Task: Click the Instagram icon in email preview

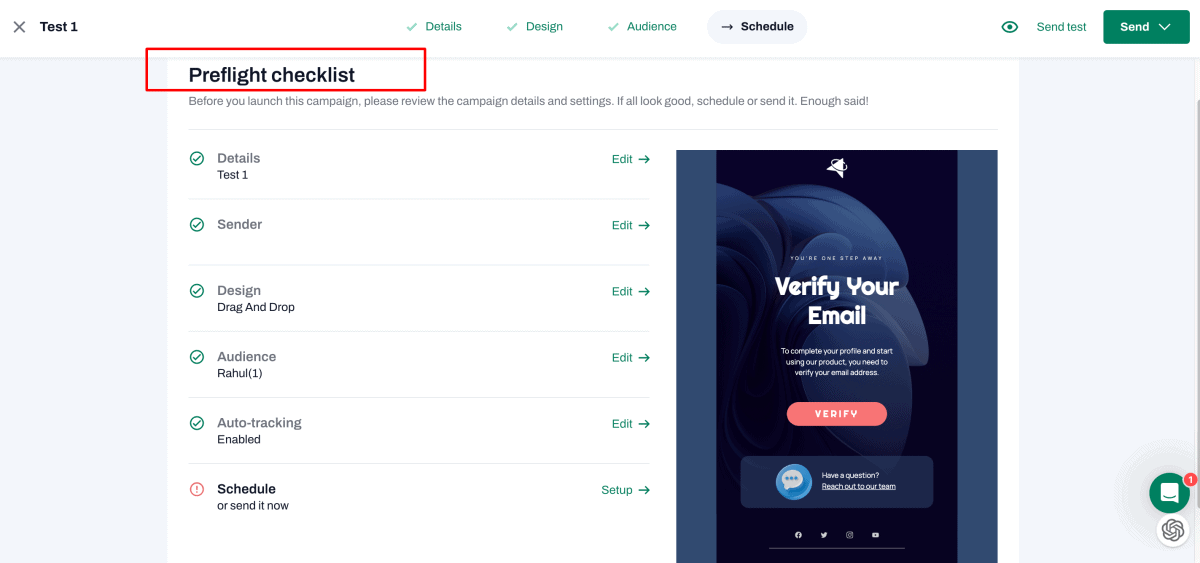Action: pyautogui.click(x=850, y=535)
